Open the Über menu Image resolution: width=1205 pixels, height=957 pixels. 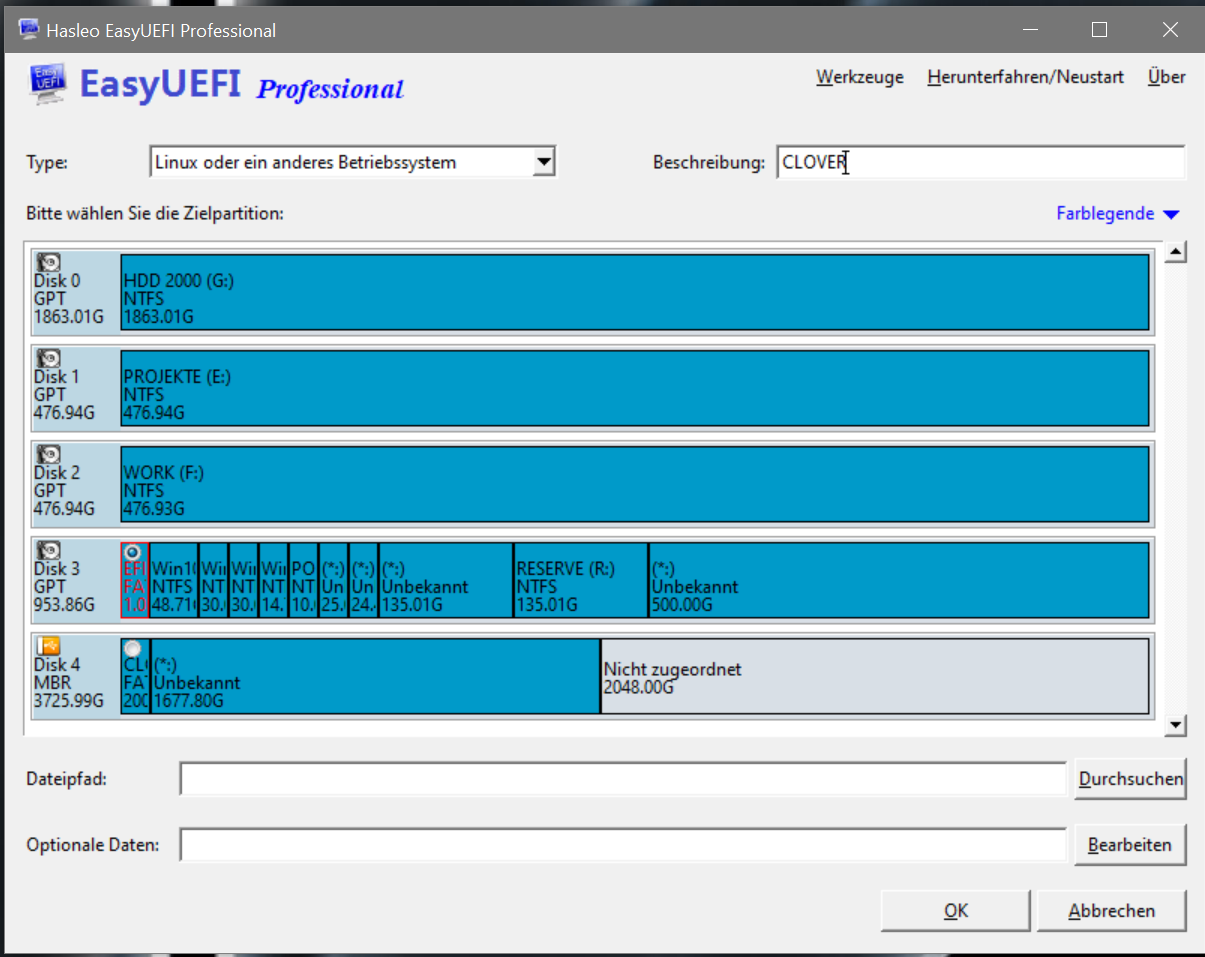point(1167,77)
